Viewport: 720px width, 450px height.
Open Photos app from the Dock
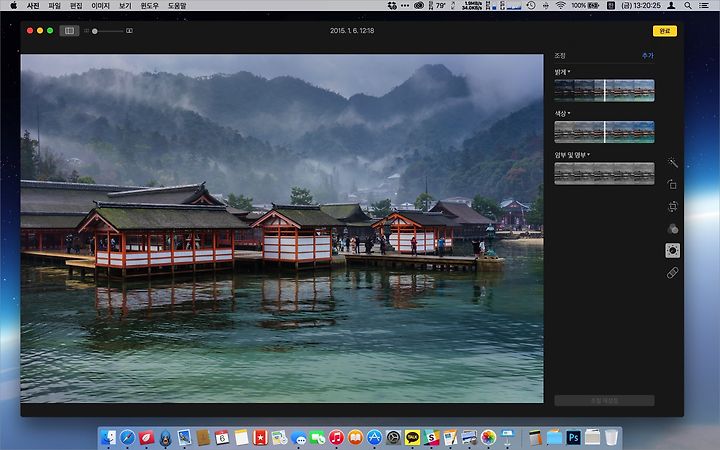point(489,437)
